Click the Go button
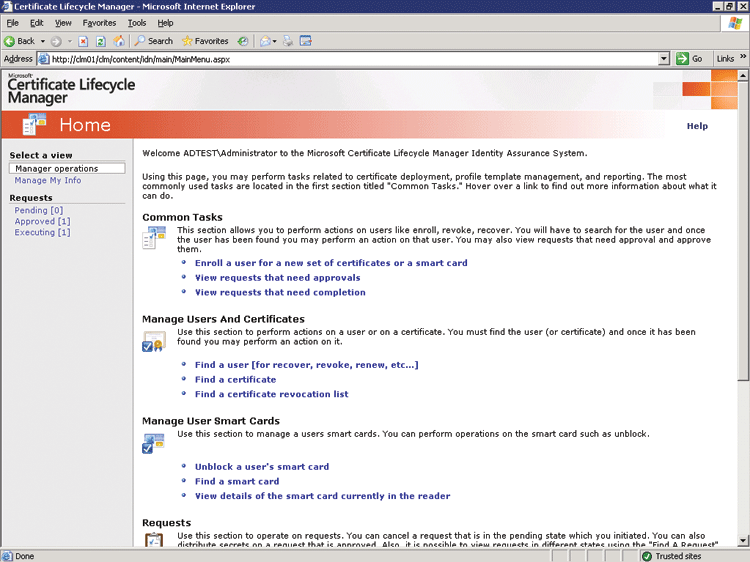Image resolution: width=750 pixels, height=562 pixels. coord(689,59)
